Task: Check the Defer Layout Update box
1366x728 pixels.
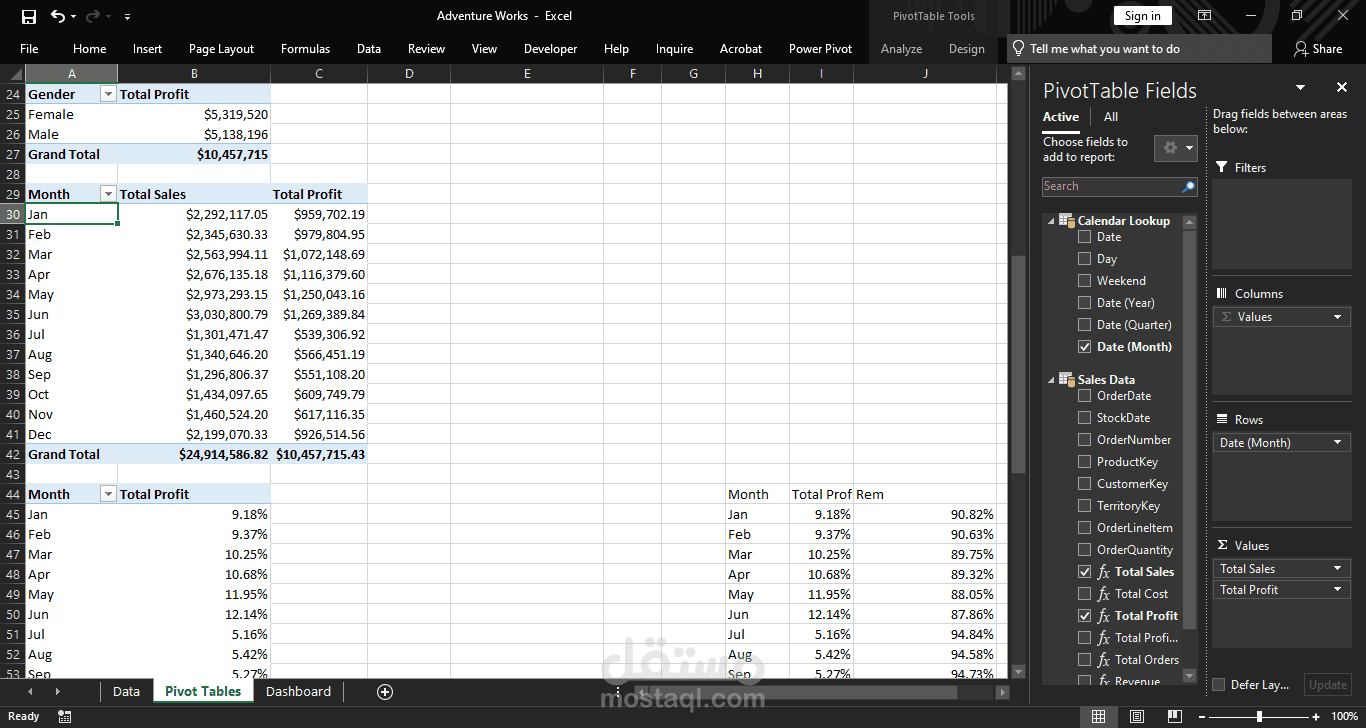Action: (x=1218, y=685)
